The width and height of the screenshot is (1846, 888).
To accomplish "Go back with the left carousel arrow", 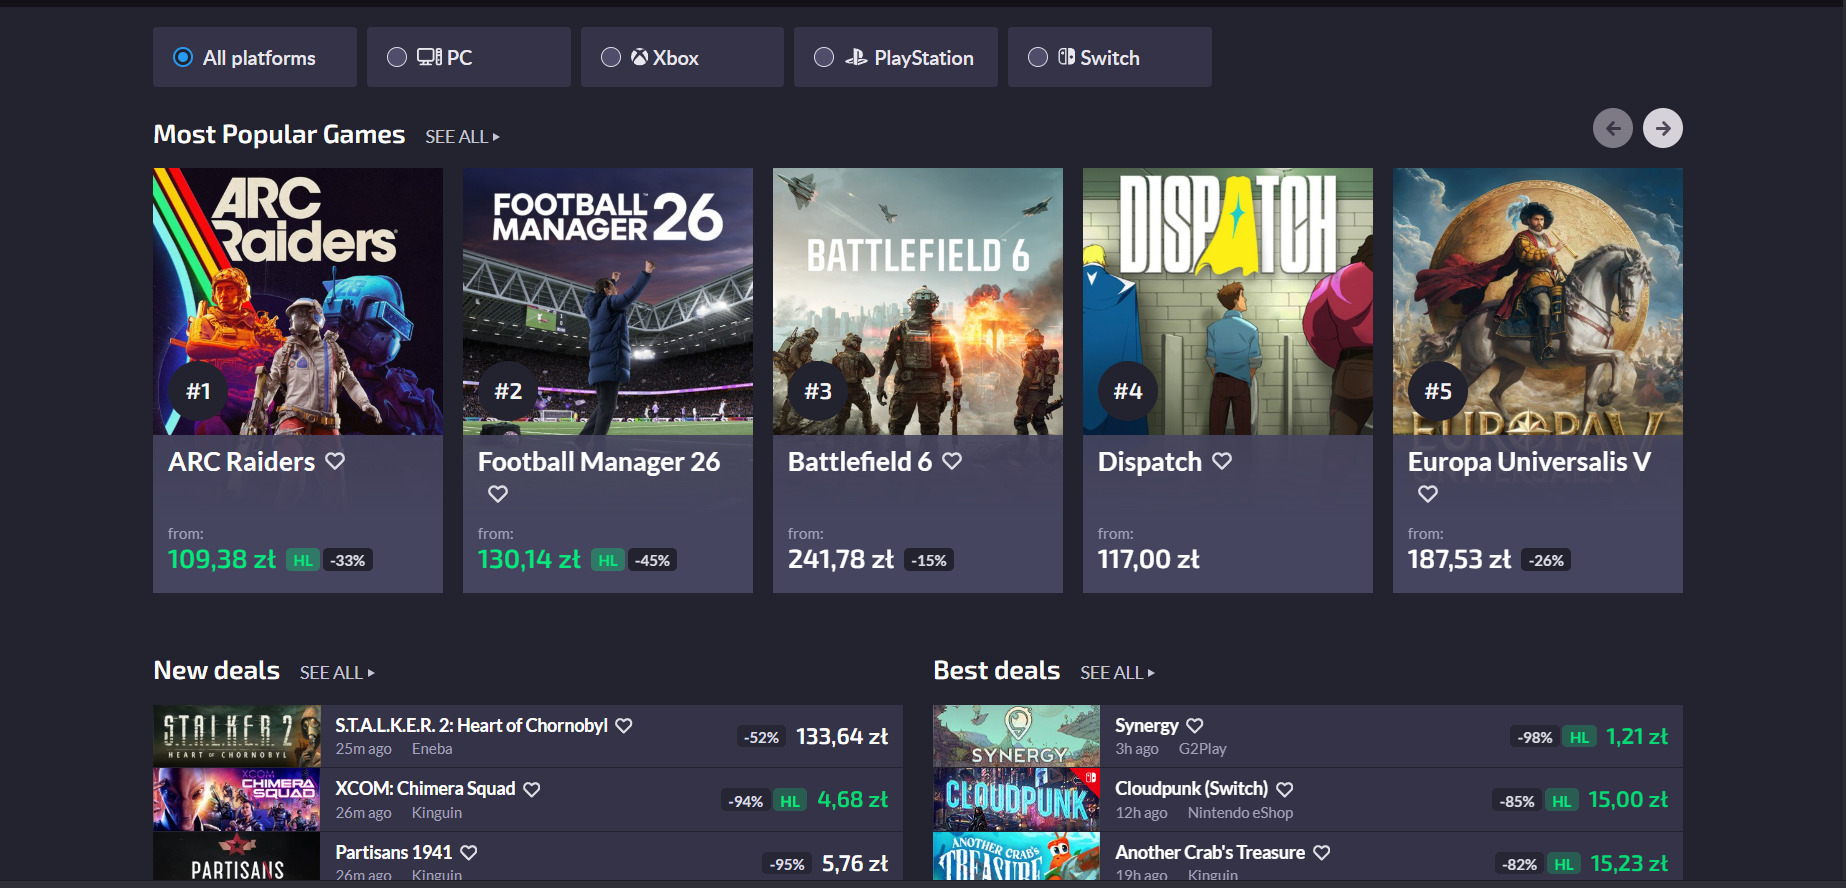I will coord(1612,128).
